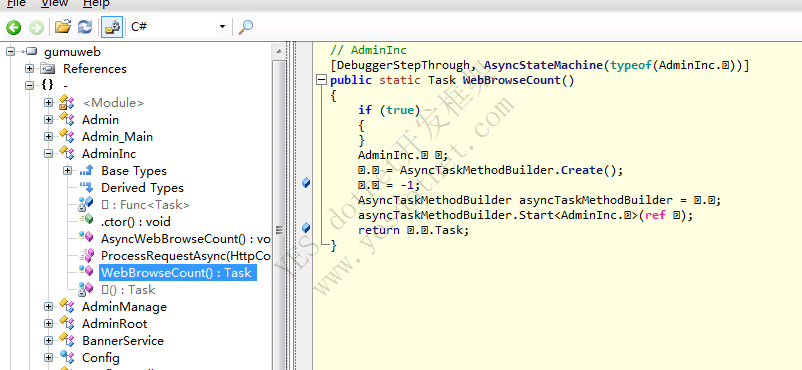This screenshot has height=370, width=802.
Task: Select the WebBrowseCount() : Task method
Action: click(177, 273)
